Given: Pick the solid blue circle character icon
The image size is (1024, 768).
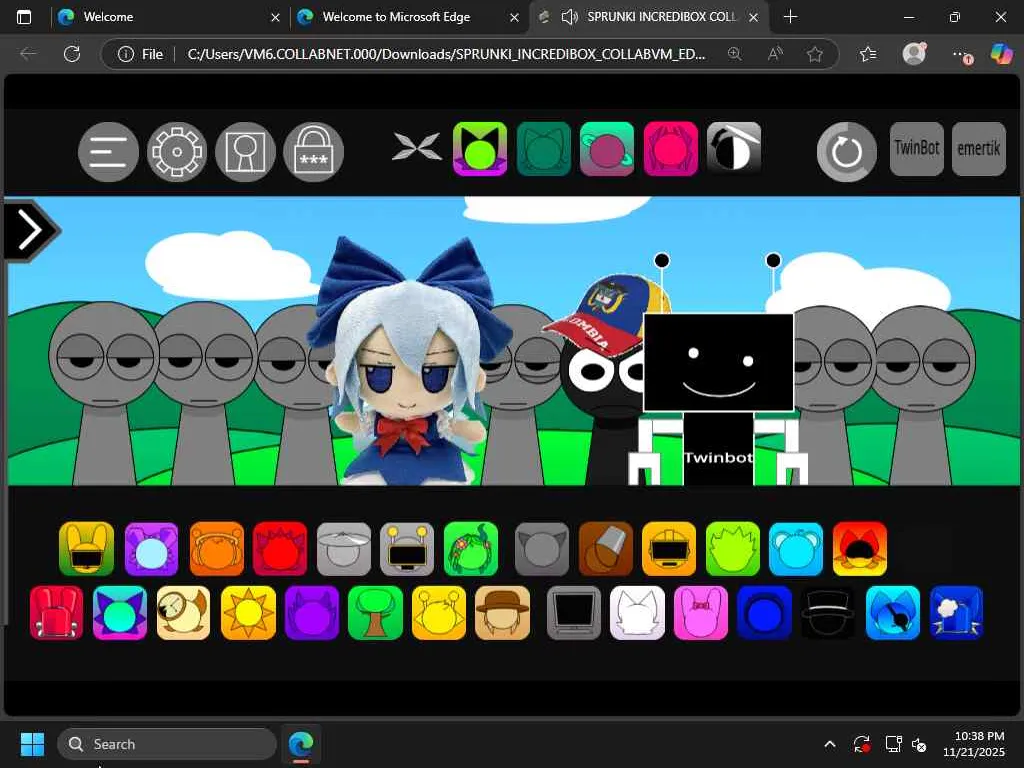Looking at the screenshot, I should pyautogui.click(x=764, y=613).
